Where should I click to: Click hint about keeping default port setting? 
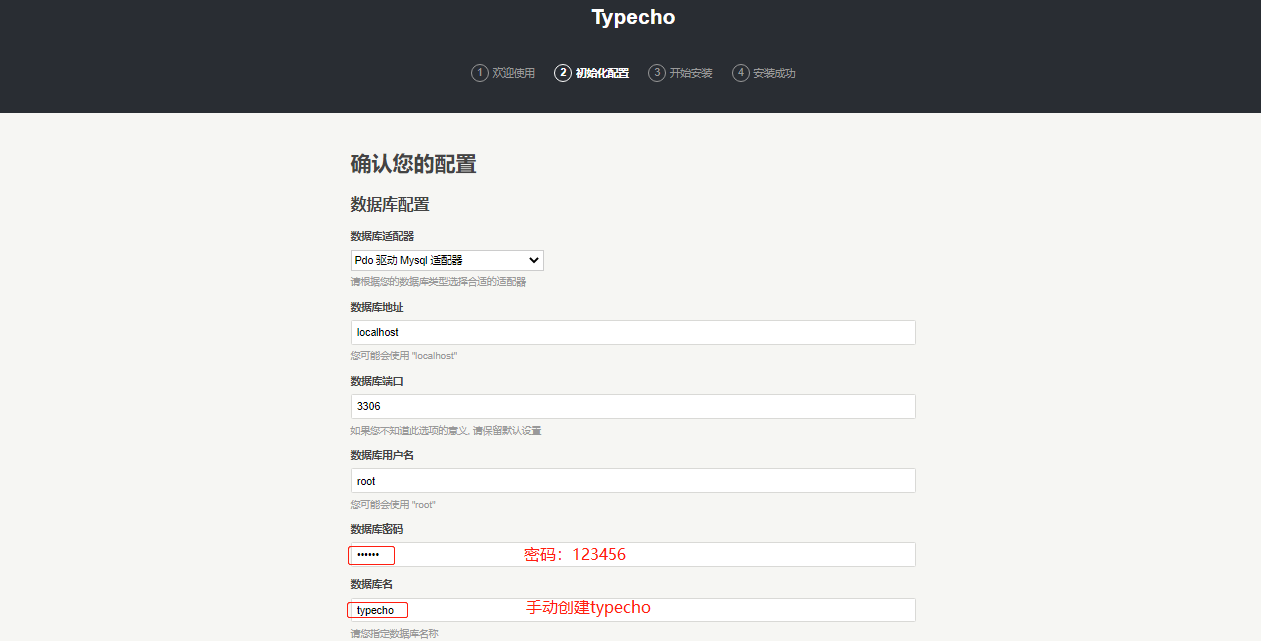pyautogui.click(x=446, y=430)
